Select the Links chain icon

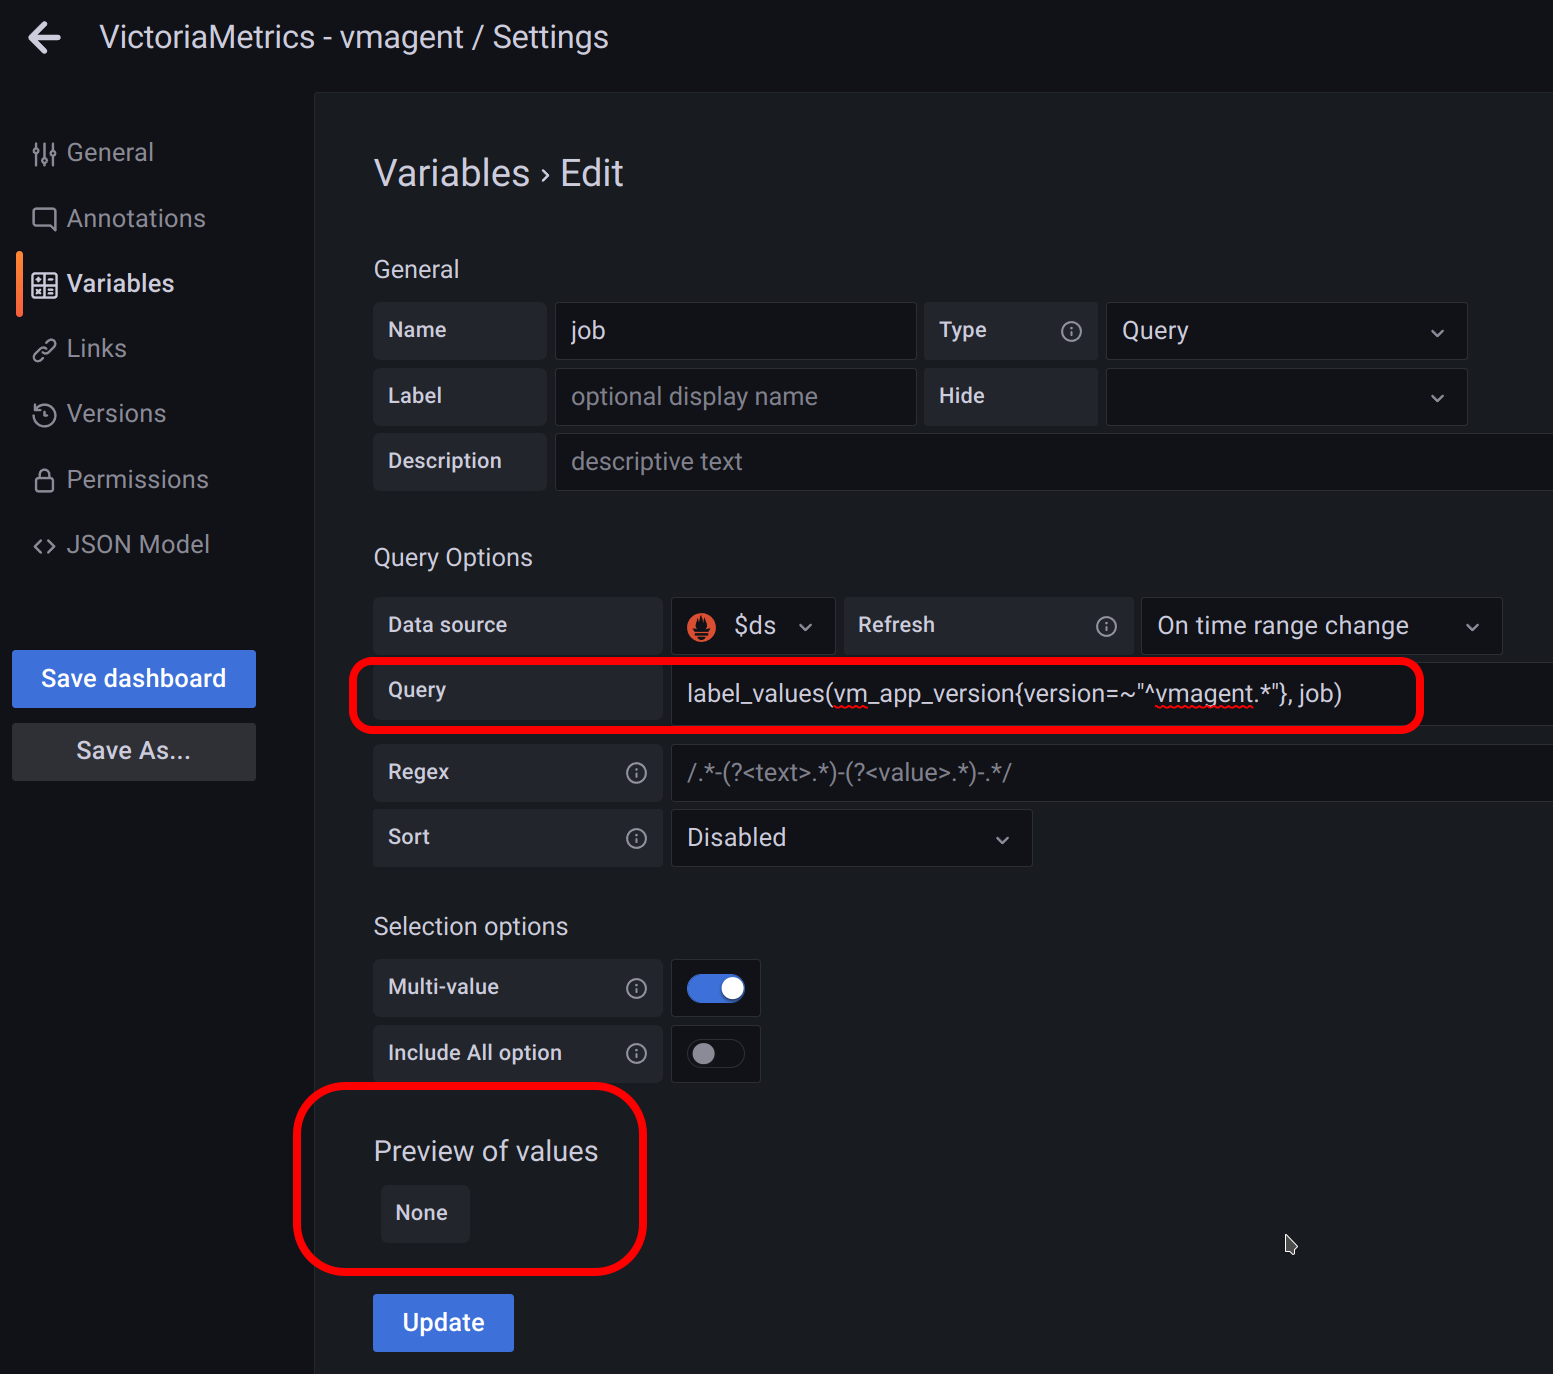click(x=44, y=349)
